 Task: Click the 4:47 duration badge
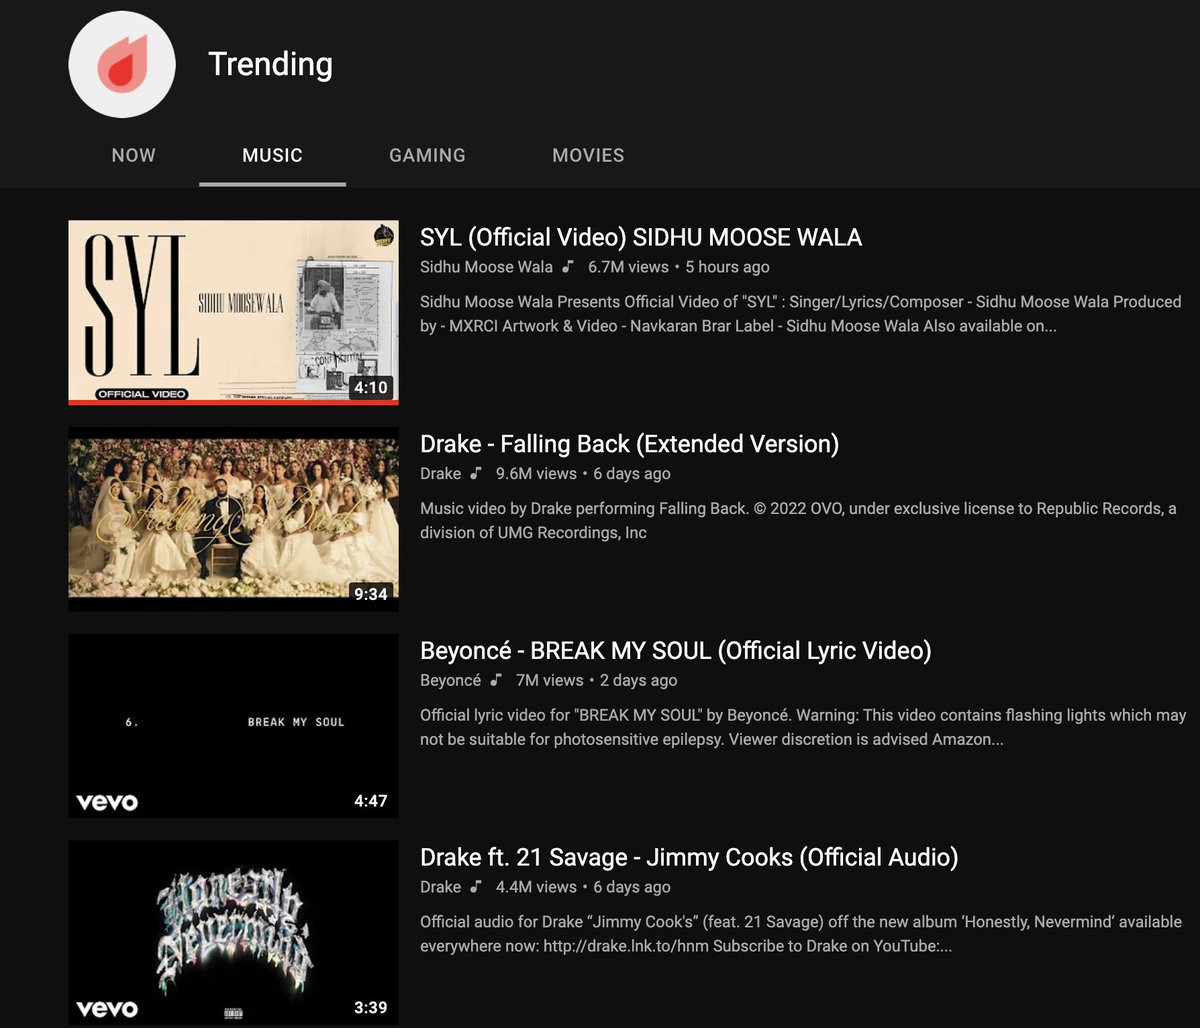click(x=370, y=801)
